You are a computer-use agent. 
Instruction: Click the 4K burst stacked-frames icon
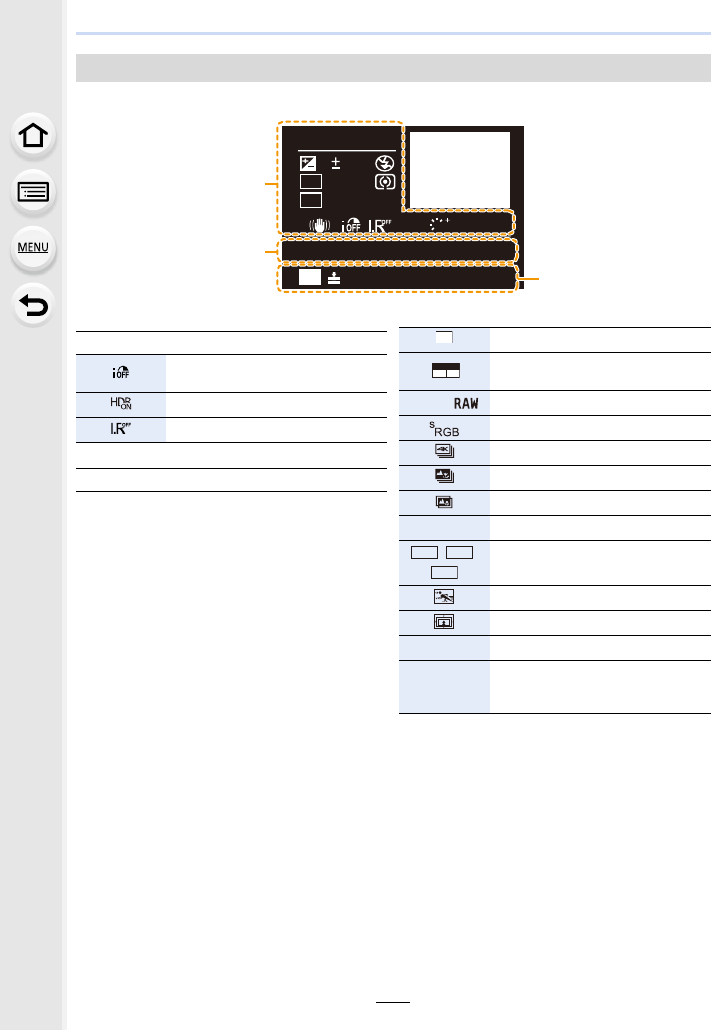(x=445, y=451)
